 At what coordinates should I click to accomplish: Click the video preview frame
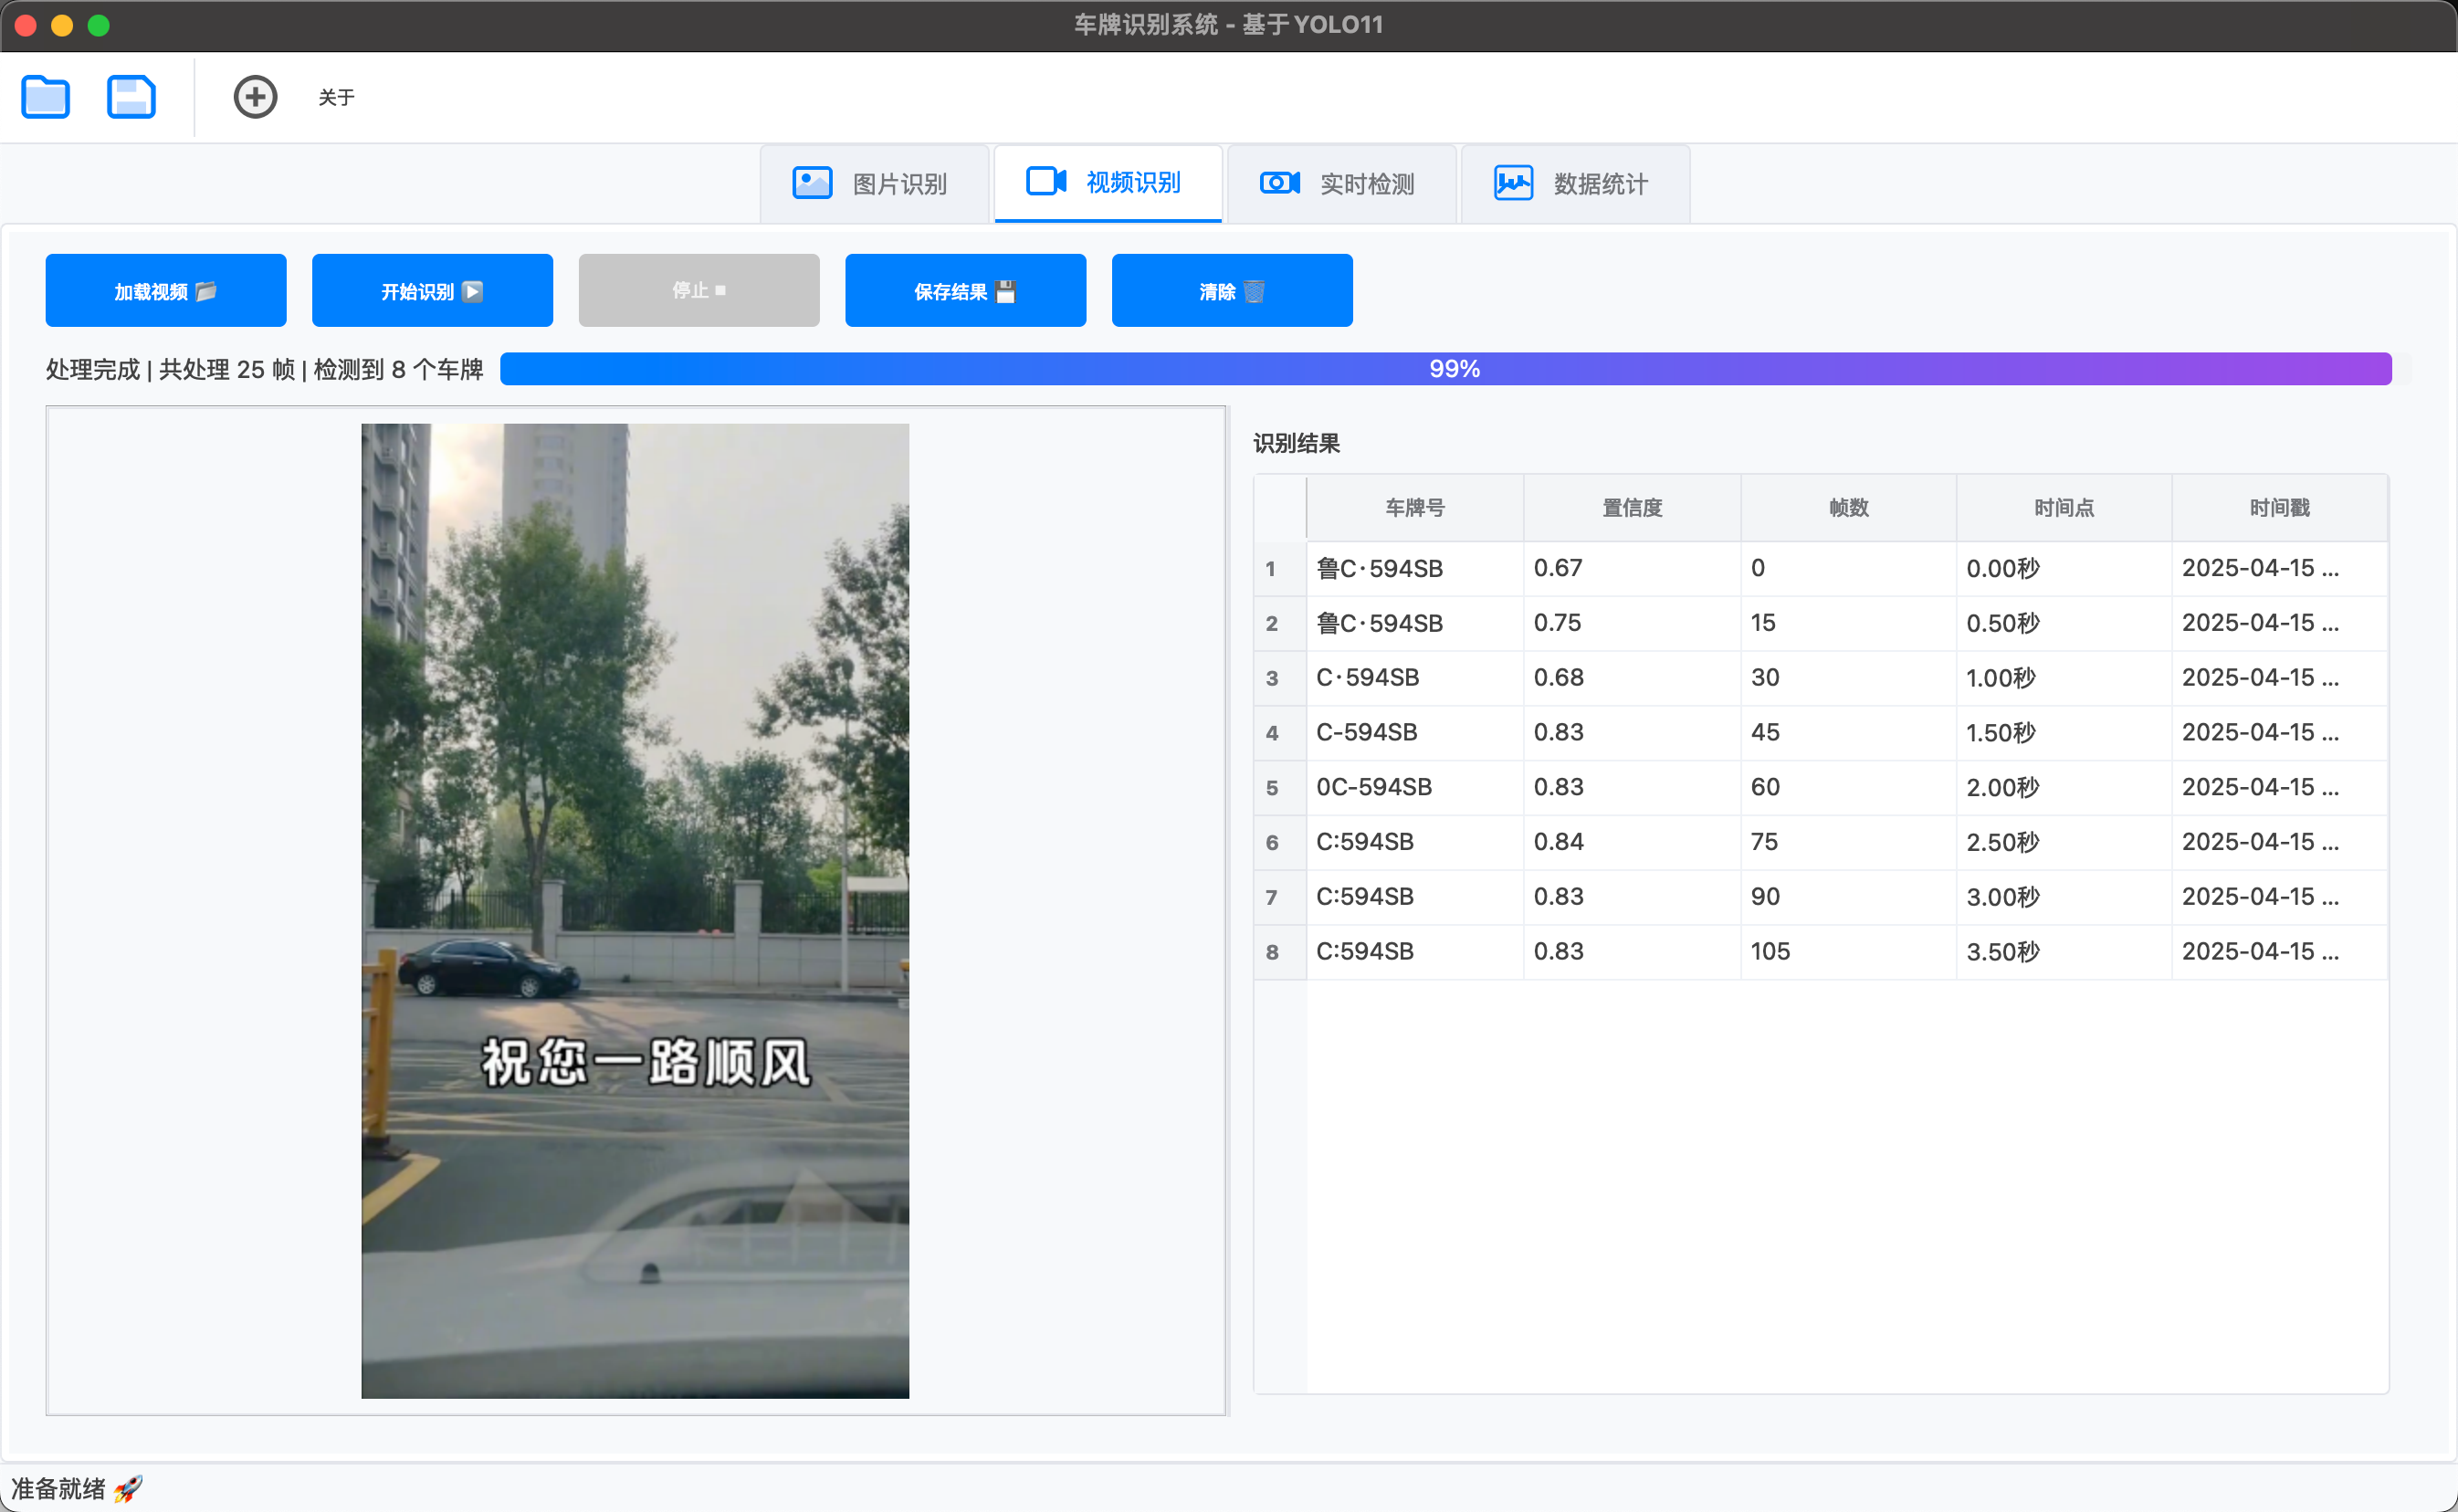[x=635, y=910]
